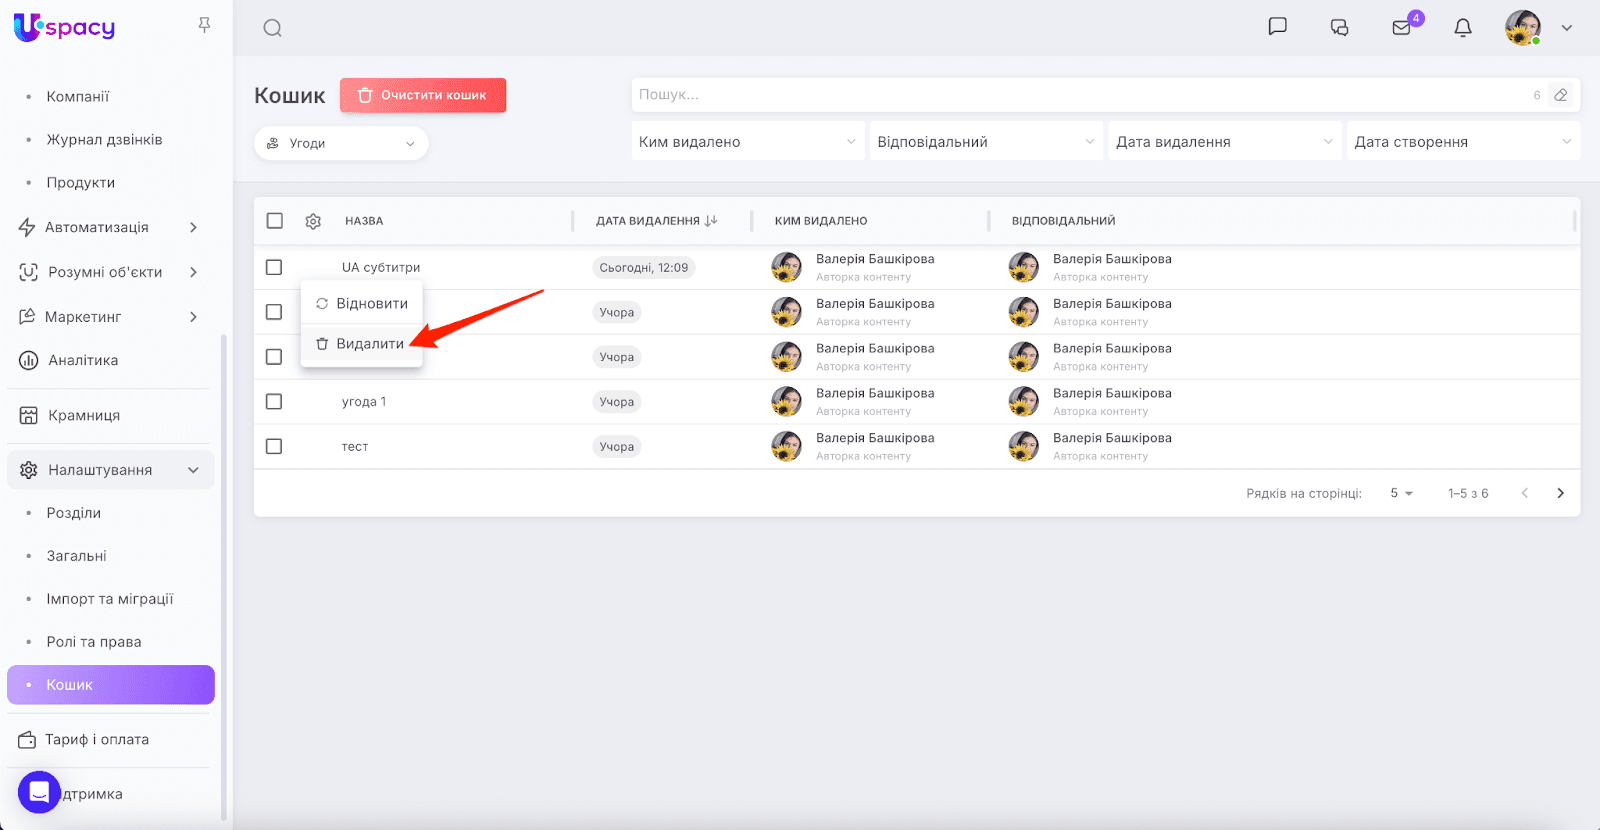Open Ролі та права settings page
The height and width of the screenshot is (830, 1600).
(94, 642)
